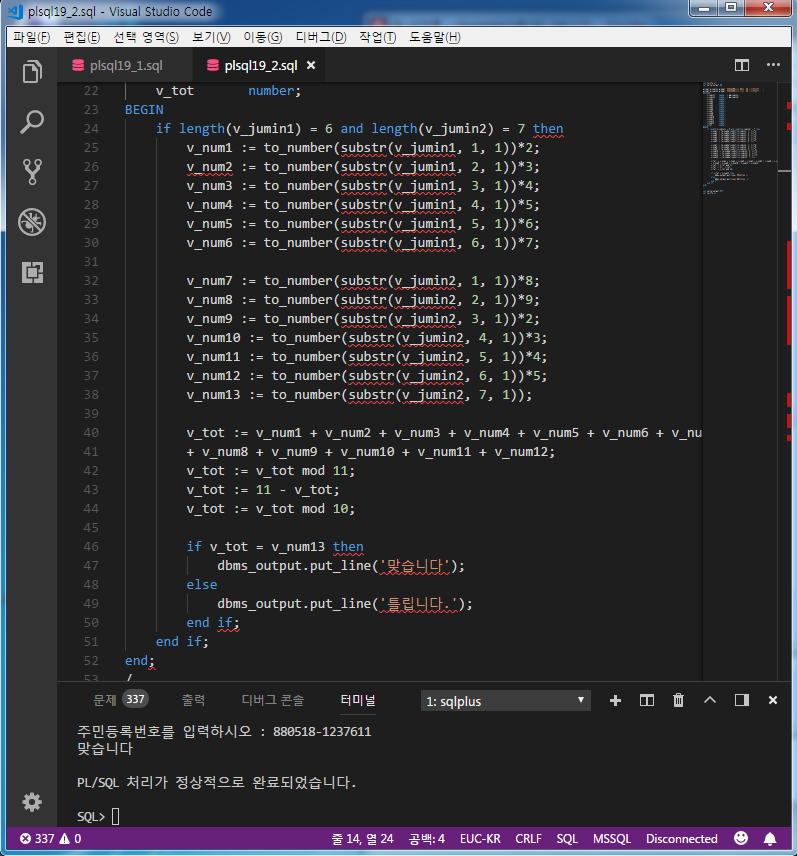Click the code minimap overview

tap(740, 138)
